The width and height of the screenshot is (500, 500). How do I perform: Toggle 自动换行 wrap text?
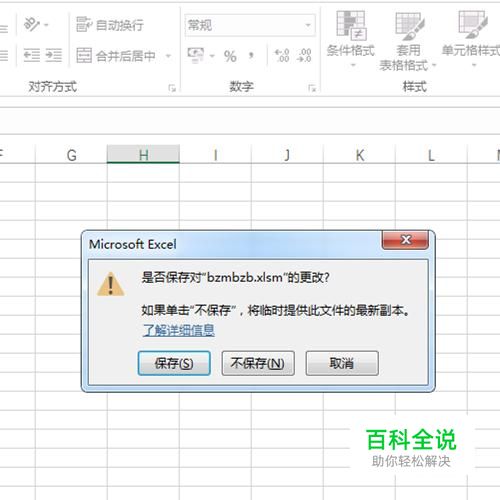110,25
